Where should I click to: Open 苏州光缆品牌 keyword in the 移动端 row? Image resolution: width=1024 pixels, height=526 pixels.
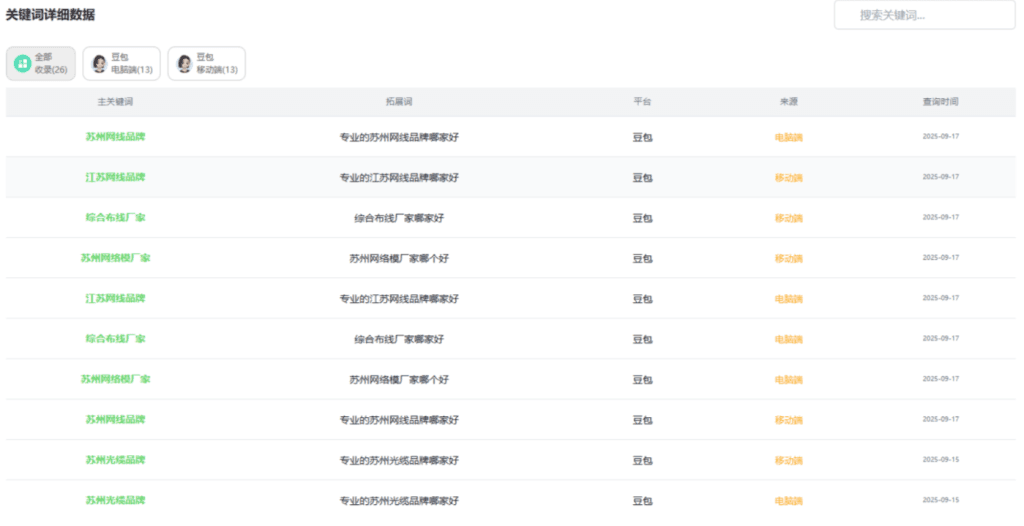(115, 460)
